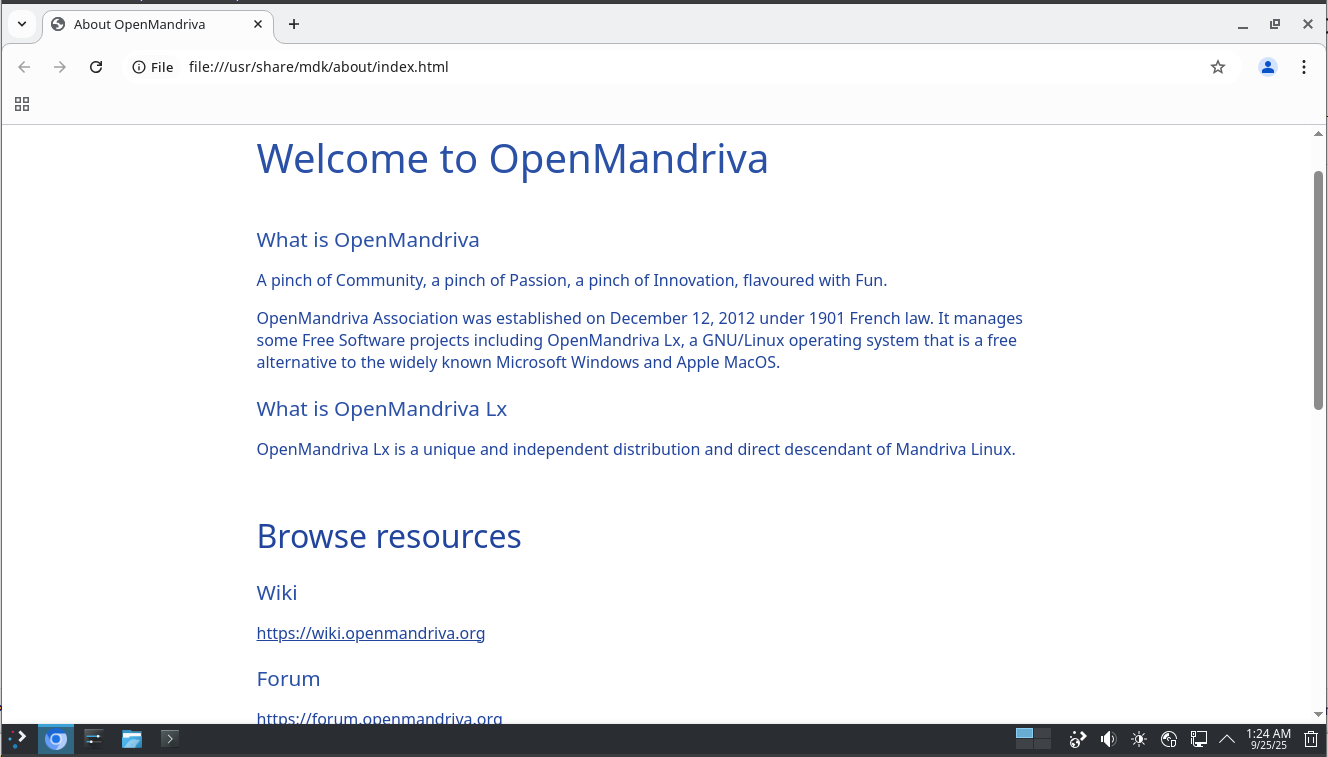Close the About OpenMandriva tab
The image size is (1328, 757).
257,24
